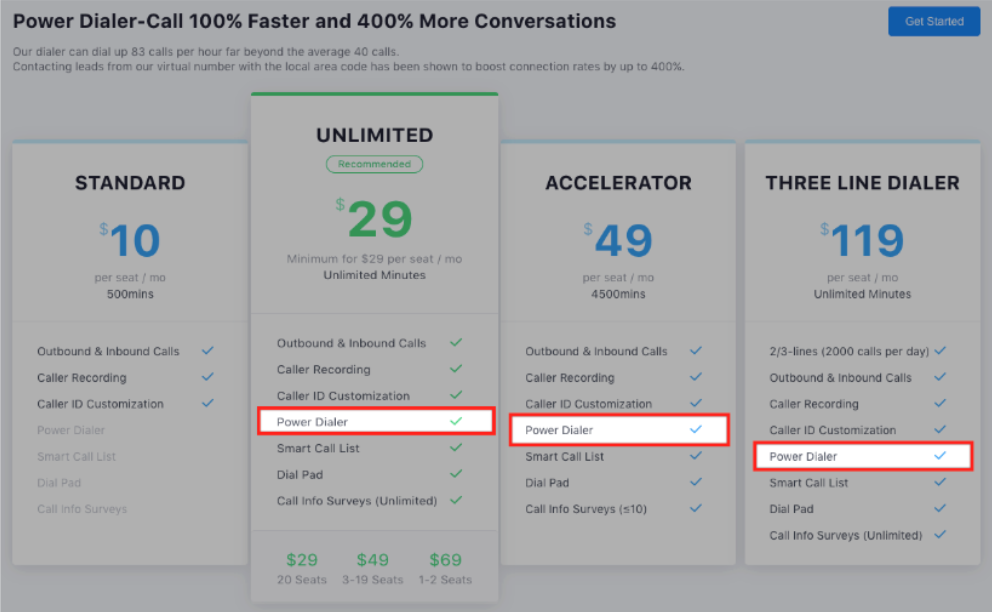Click the greyed-out Power Dialer in Standard
The height and width of the screenshot is (612, 992).
[x=71, y=430]
